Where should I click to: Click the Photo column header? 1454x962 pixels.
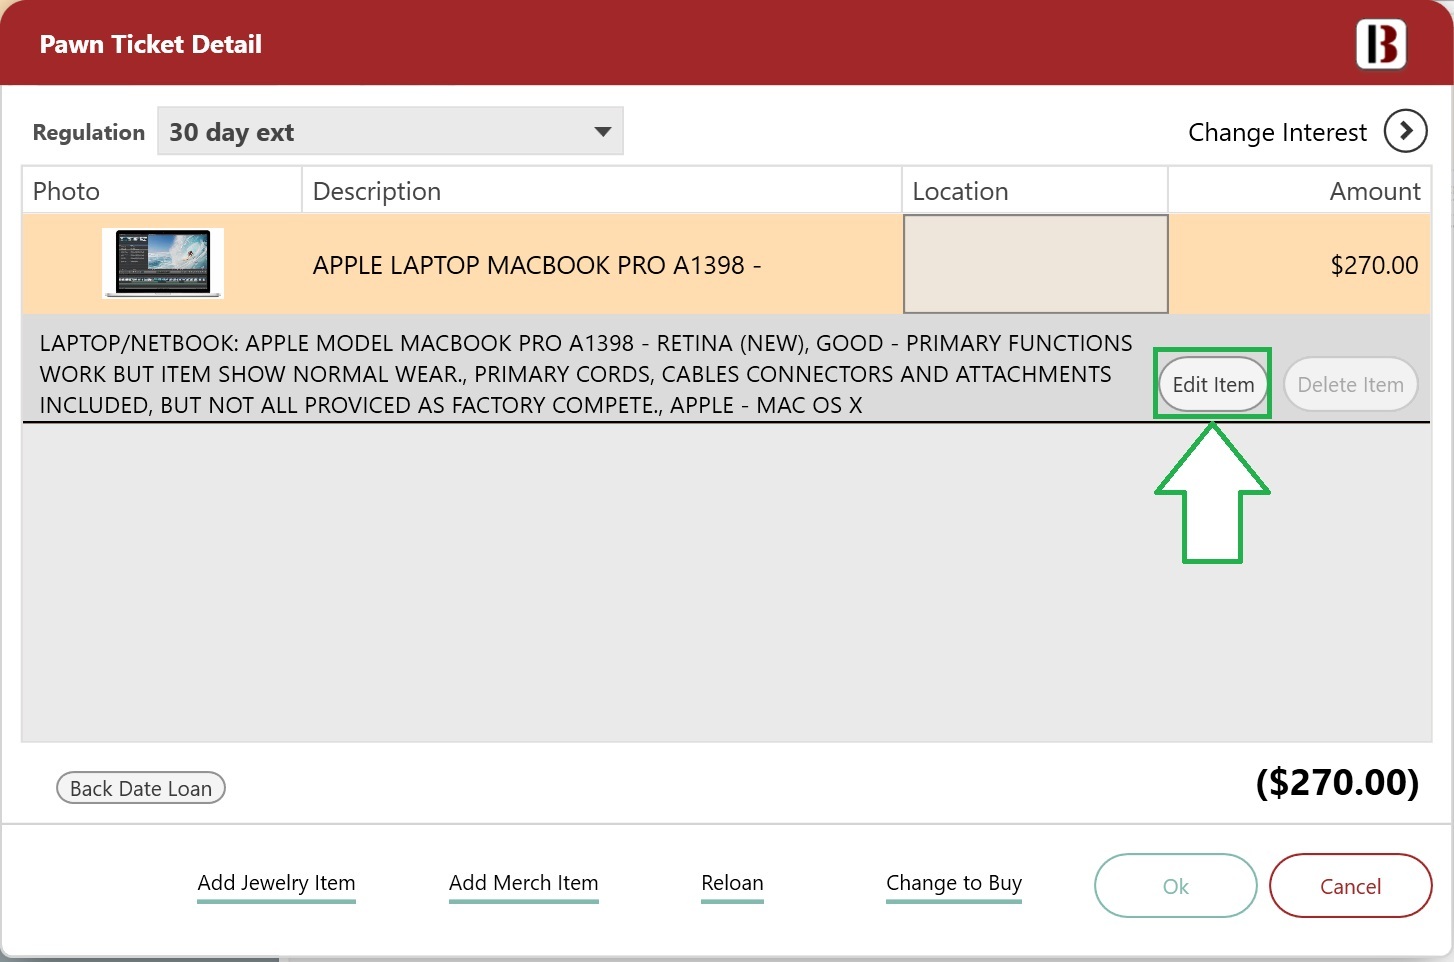(162, 190)
